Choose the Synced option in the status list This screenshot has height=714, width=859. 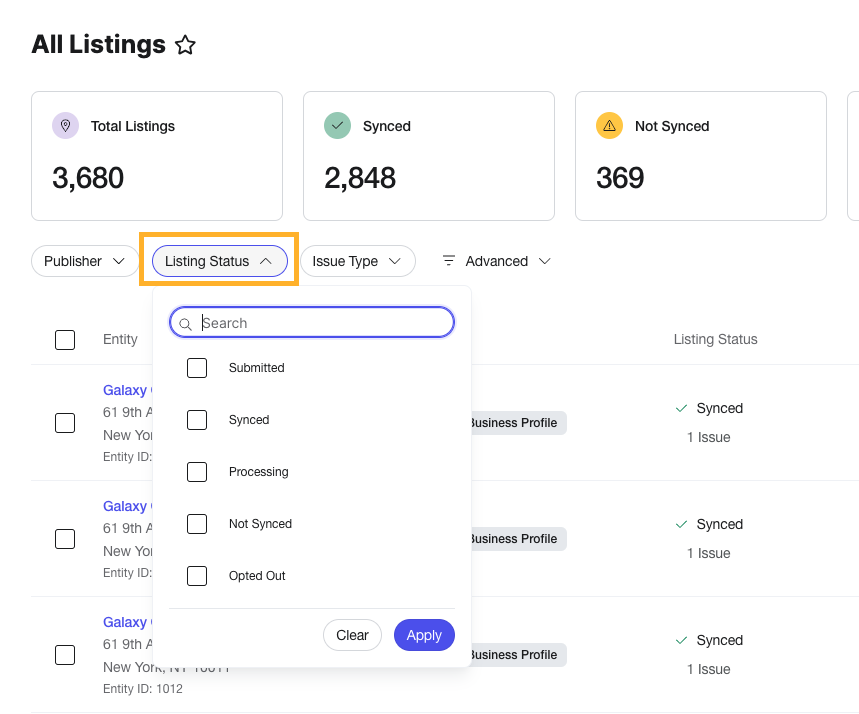[249, 420]
